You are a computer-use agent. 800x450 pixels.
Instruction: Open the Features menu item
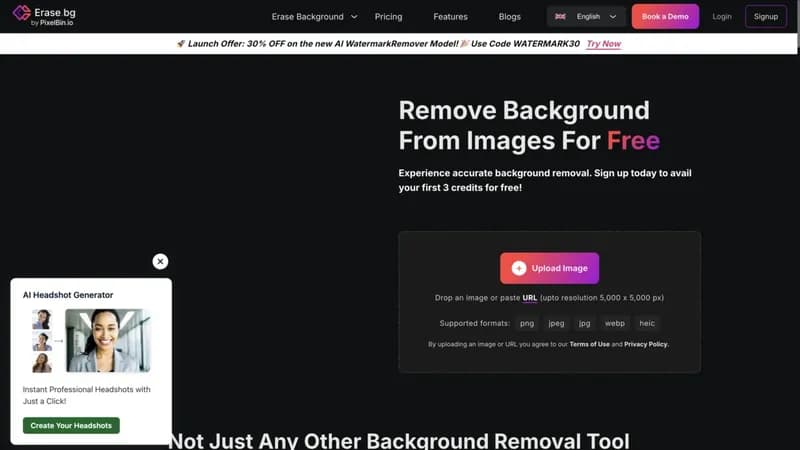(x=451, y=17)
